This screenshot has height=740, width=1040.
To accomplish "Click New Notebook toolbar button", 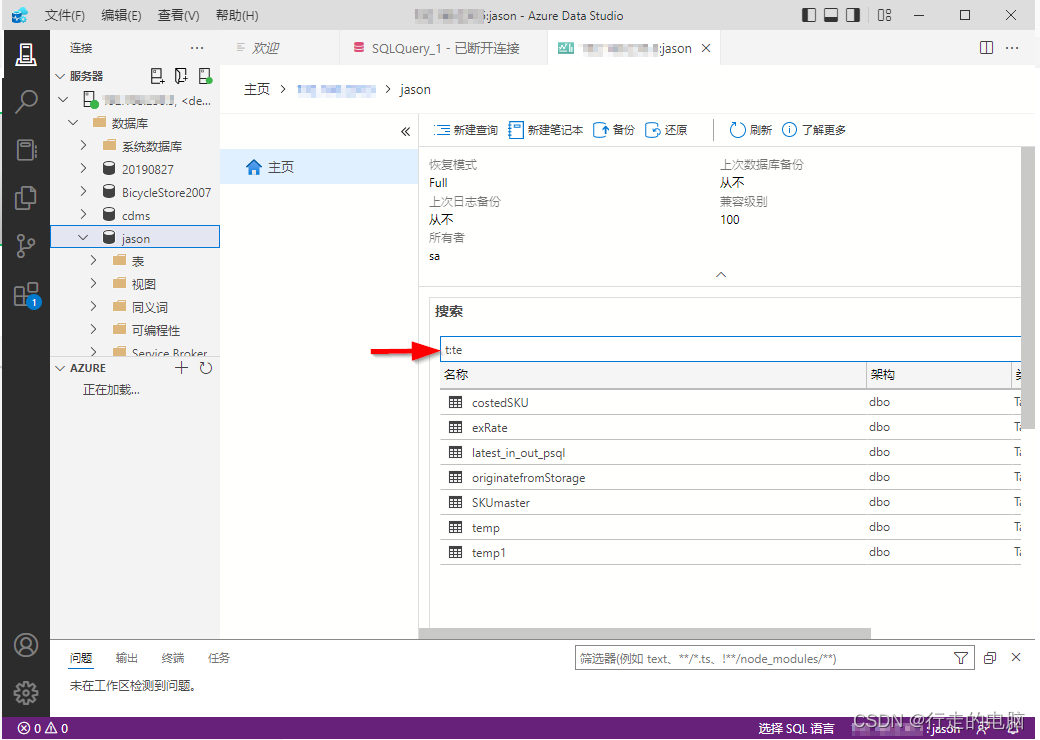I will (x=545, y=130).
